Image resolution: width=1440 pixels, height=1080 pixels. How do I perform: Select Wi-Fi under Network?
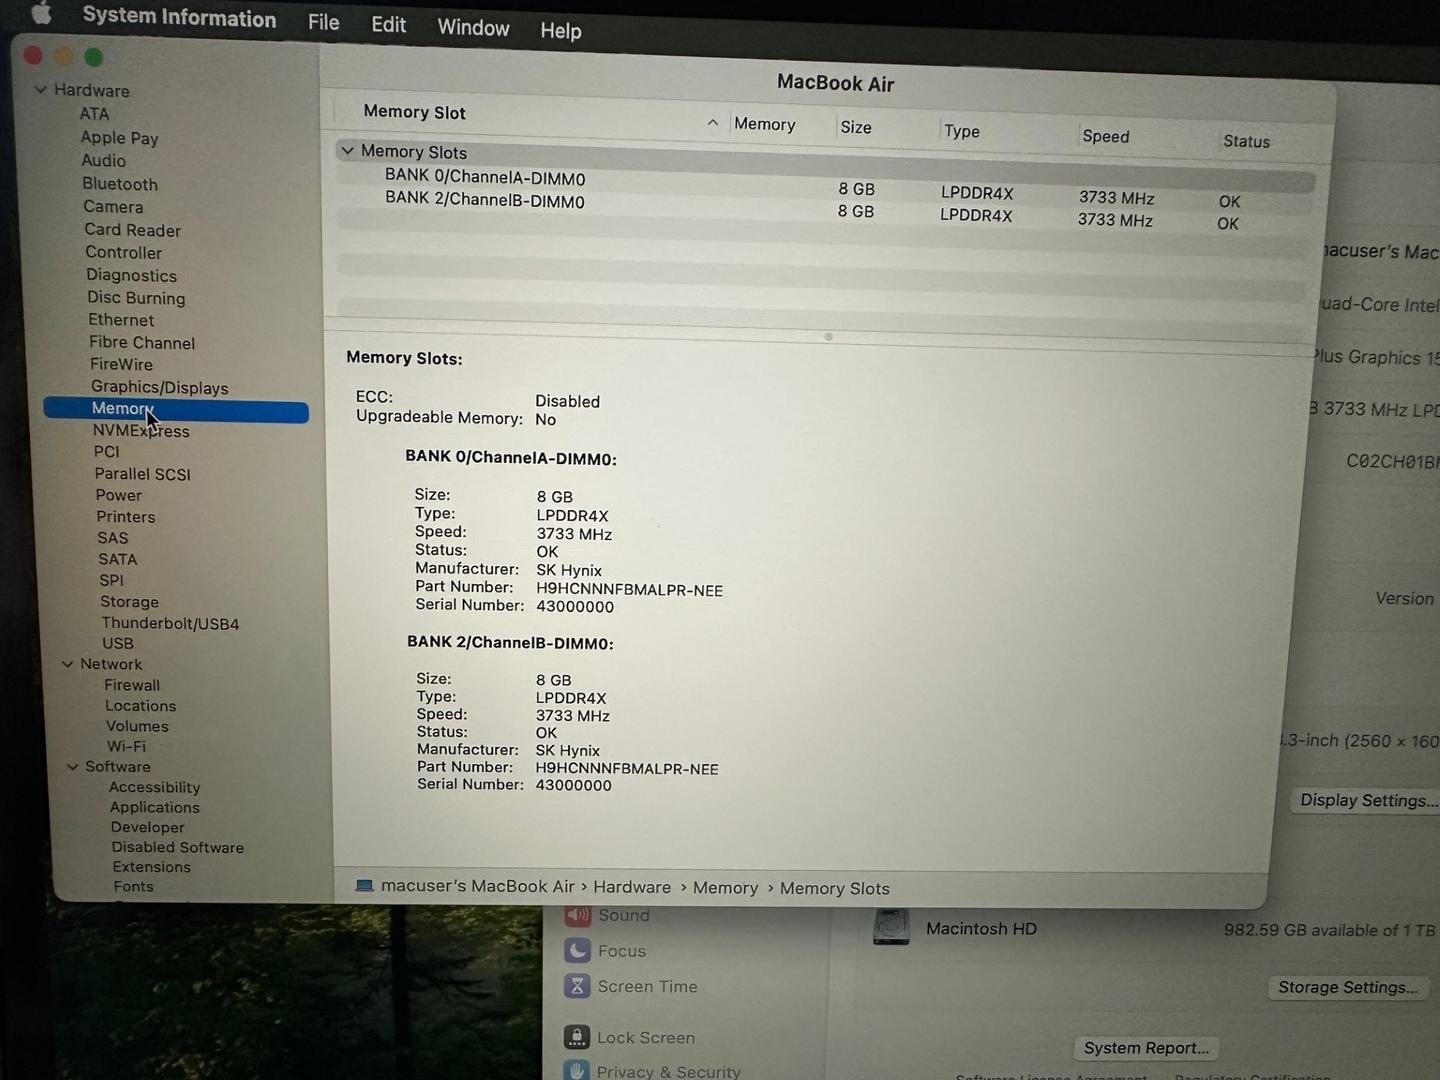pos(126,747)
